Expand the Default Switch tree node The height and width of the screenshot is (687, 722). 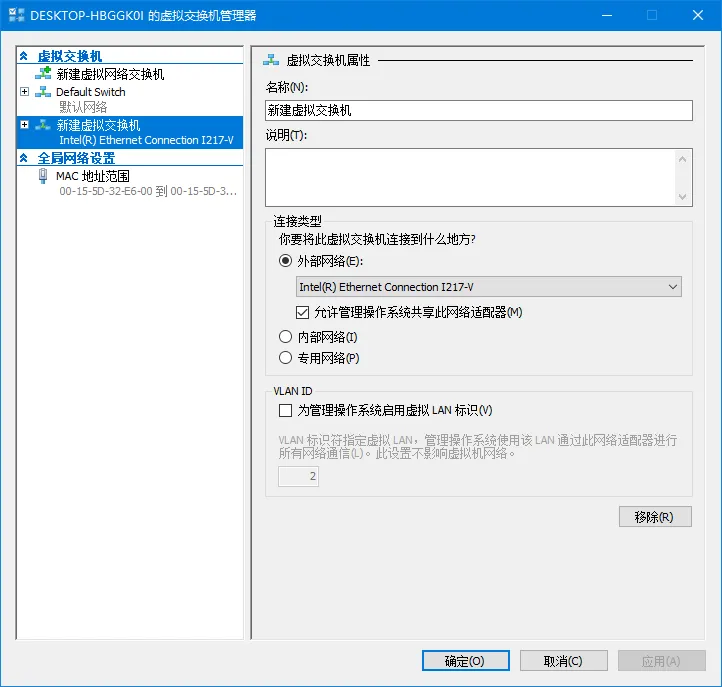coord(24,91)
